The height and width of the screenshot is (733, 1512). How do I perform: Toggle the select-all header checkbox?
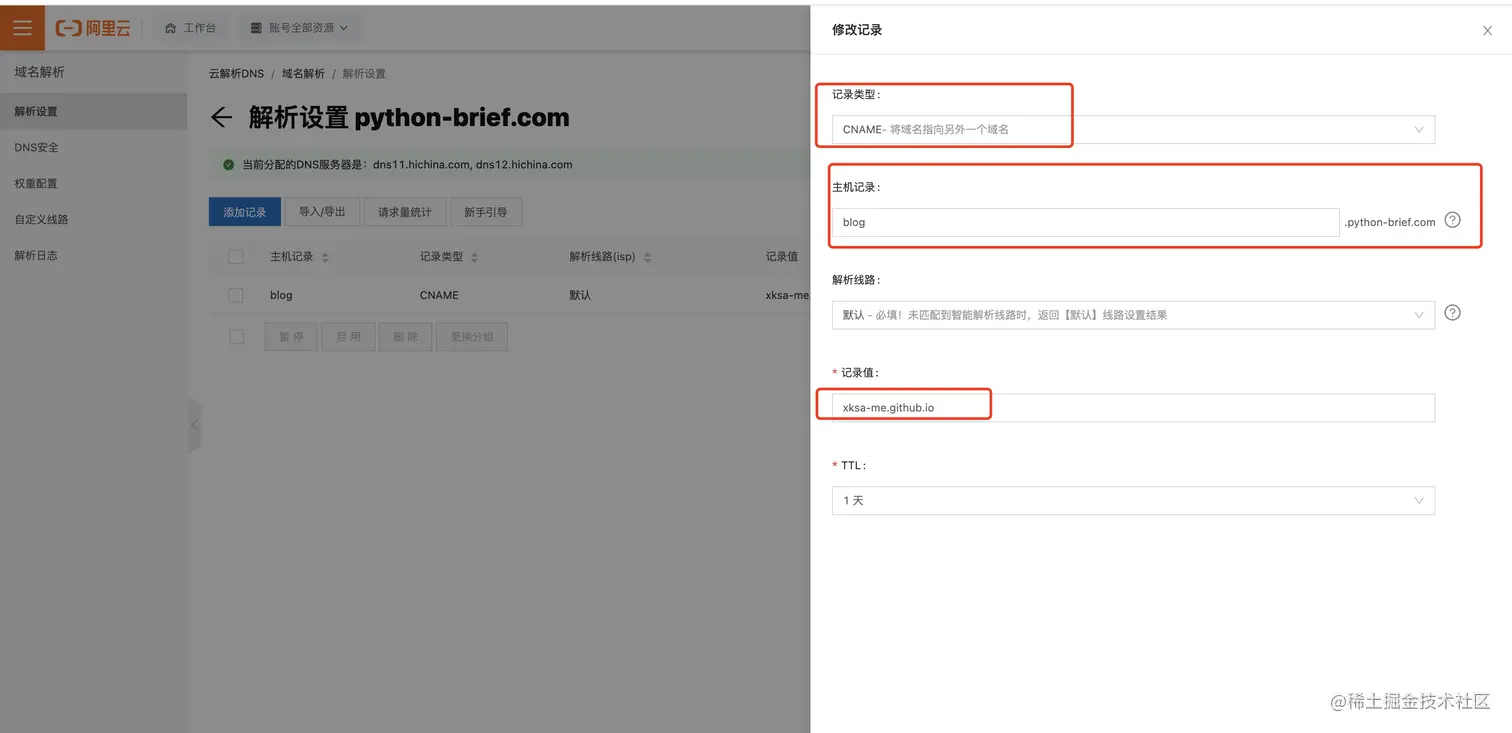236,257
